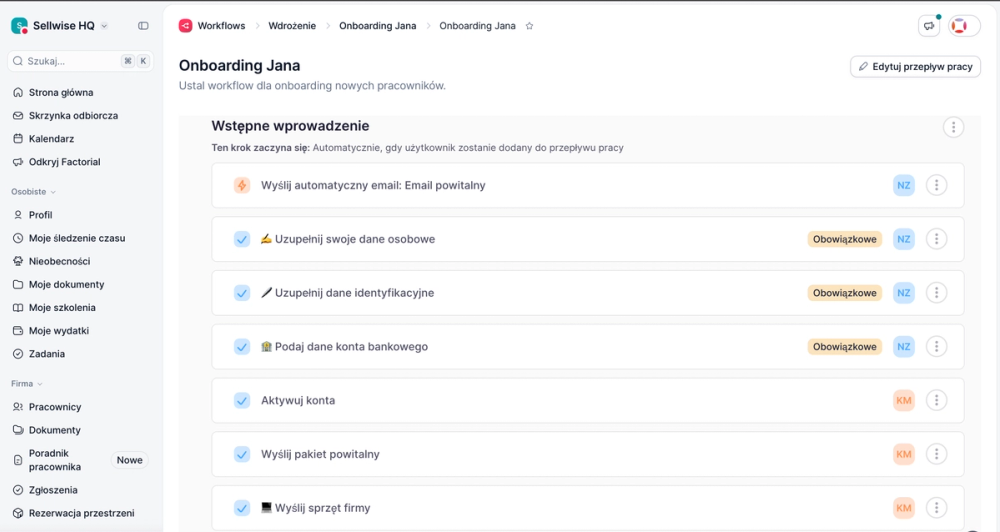Click Obowiązkowe tag on Uzupełnij dane identyfikacyjne
The image size is (1000, 532).
(844, 293)
